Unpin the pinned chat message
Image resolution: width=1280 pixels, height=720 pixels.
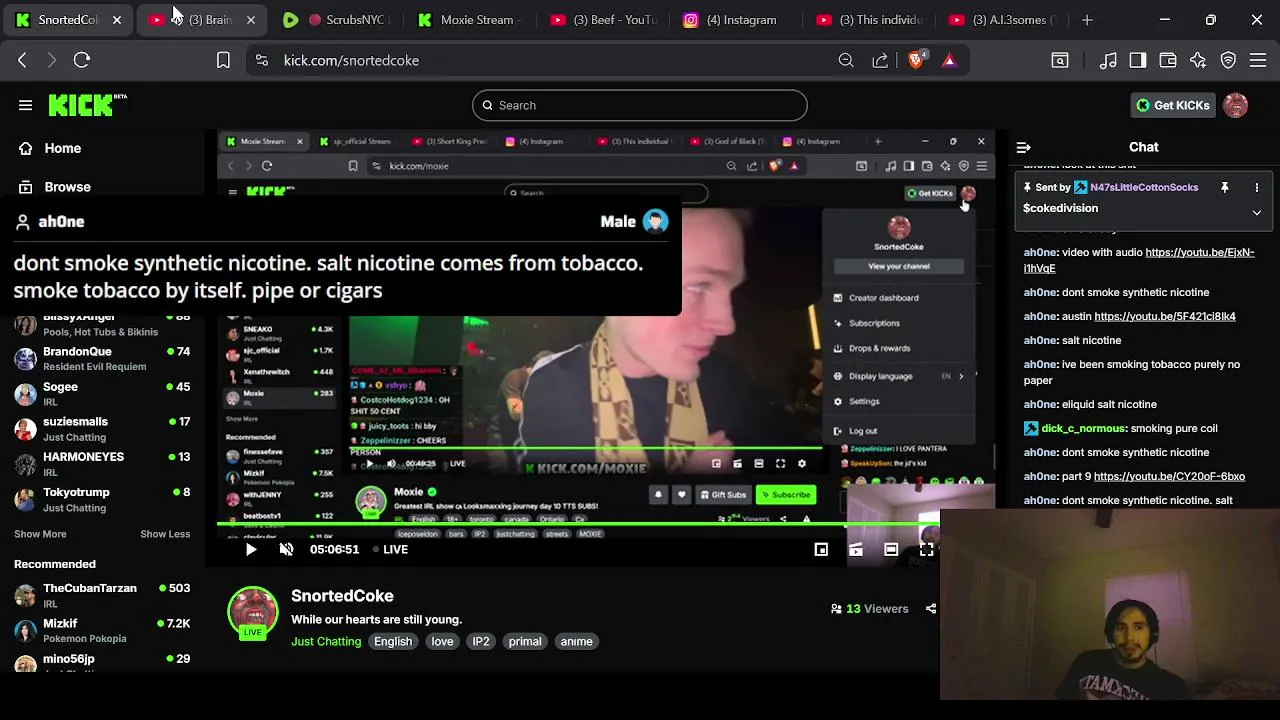(x=1224, y=187)
